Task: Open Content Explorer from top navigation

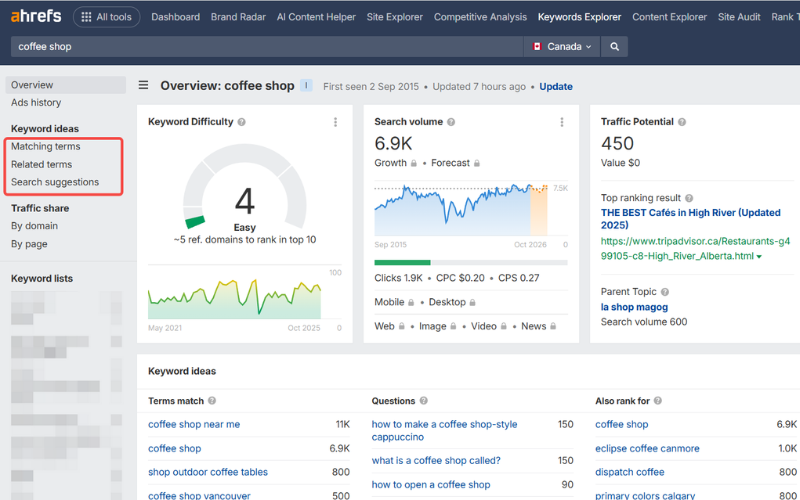Action: tap(669, 17)
